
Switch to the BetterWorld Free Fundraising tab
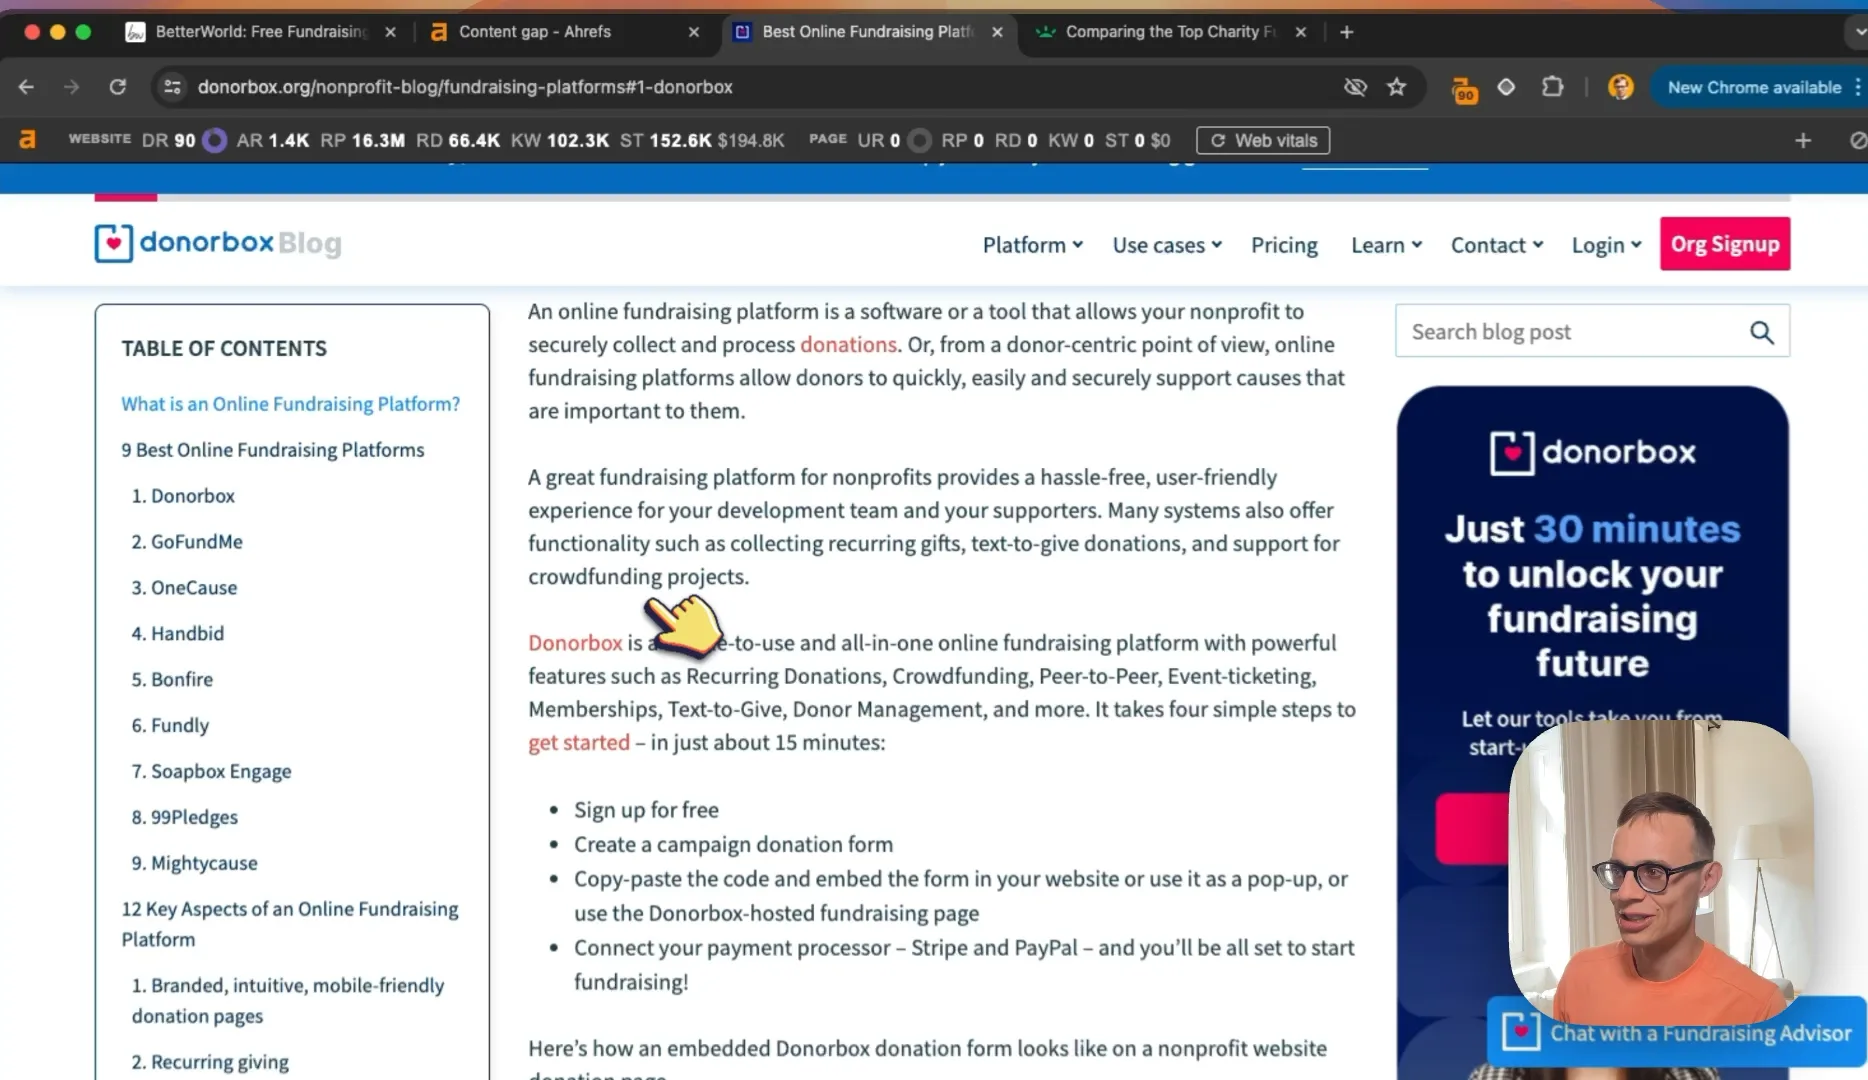[x=260, y=32]
